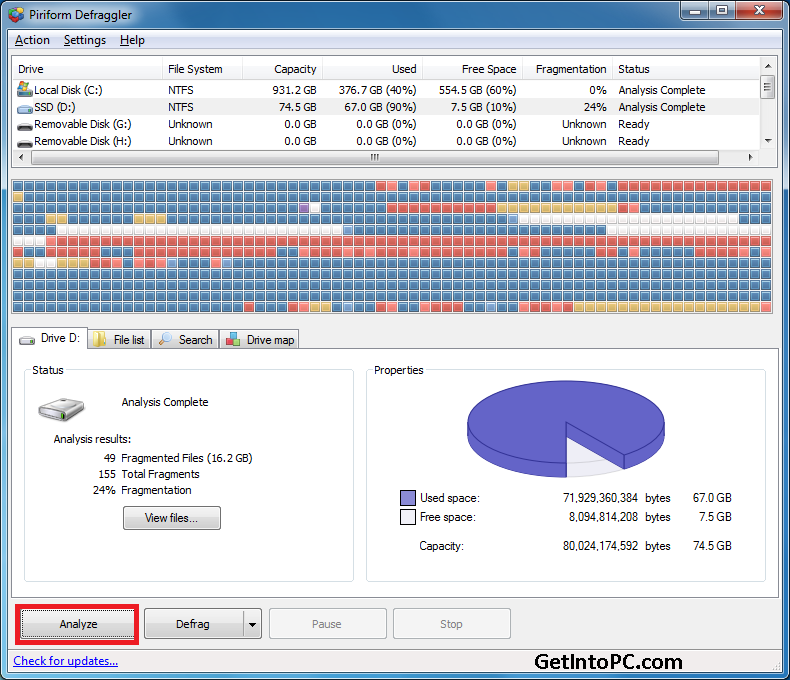Switch to the Search tab
This screenshot has width=790, height=680.
click(x=185, y=339)
